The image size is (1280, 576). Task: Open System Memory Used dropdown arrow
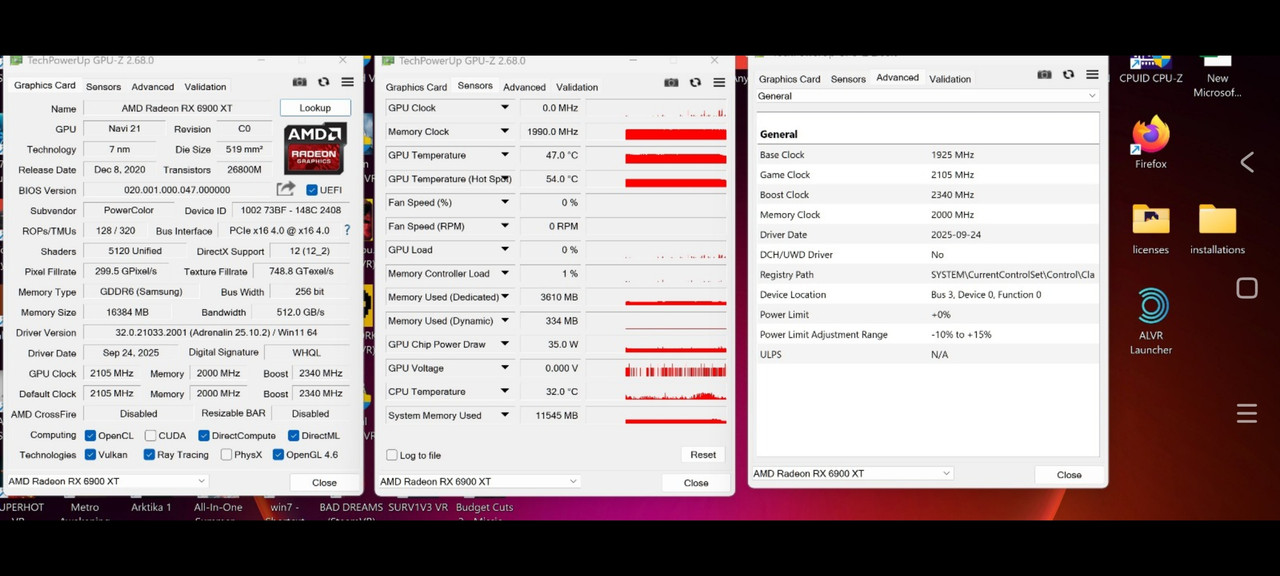click(x=505, y=415)
